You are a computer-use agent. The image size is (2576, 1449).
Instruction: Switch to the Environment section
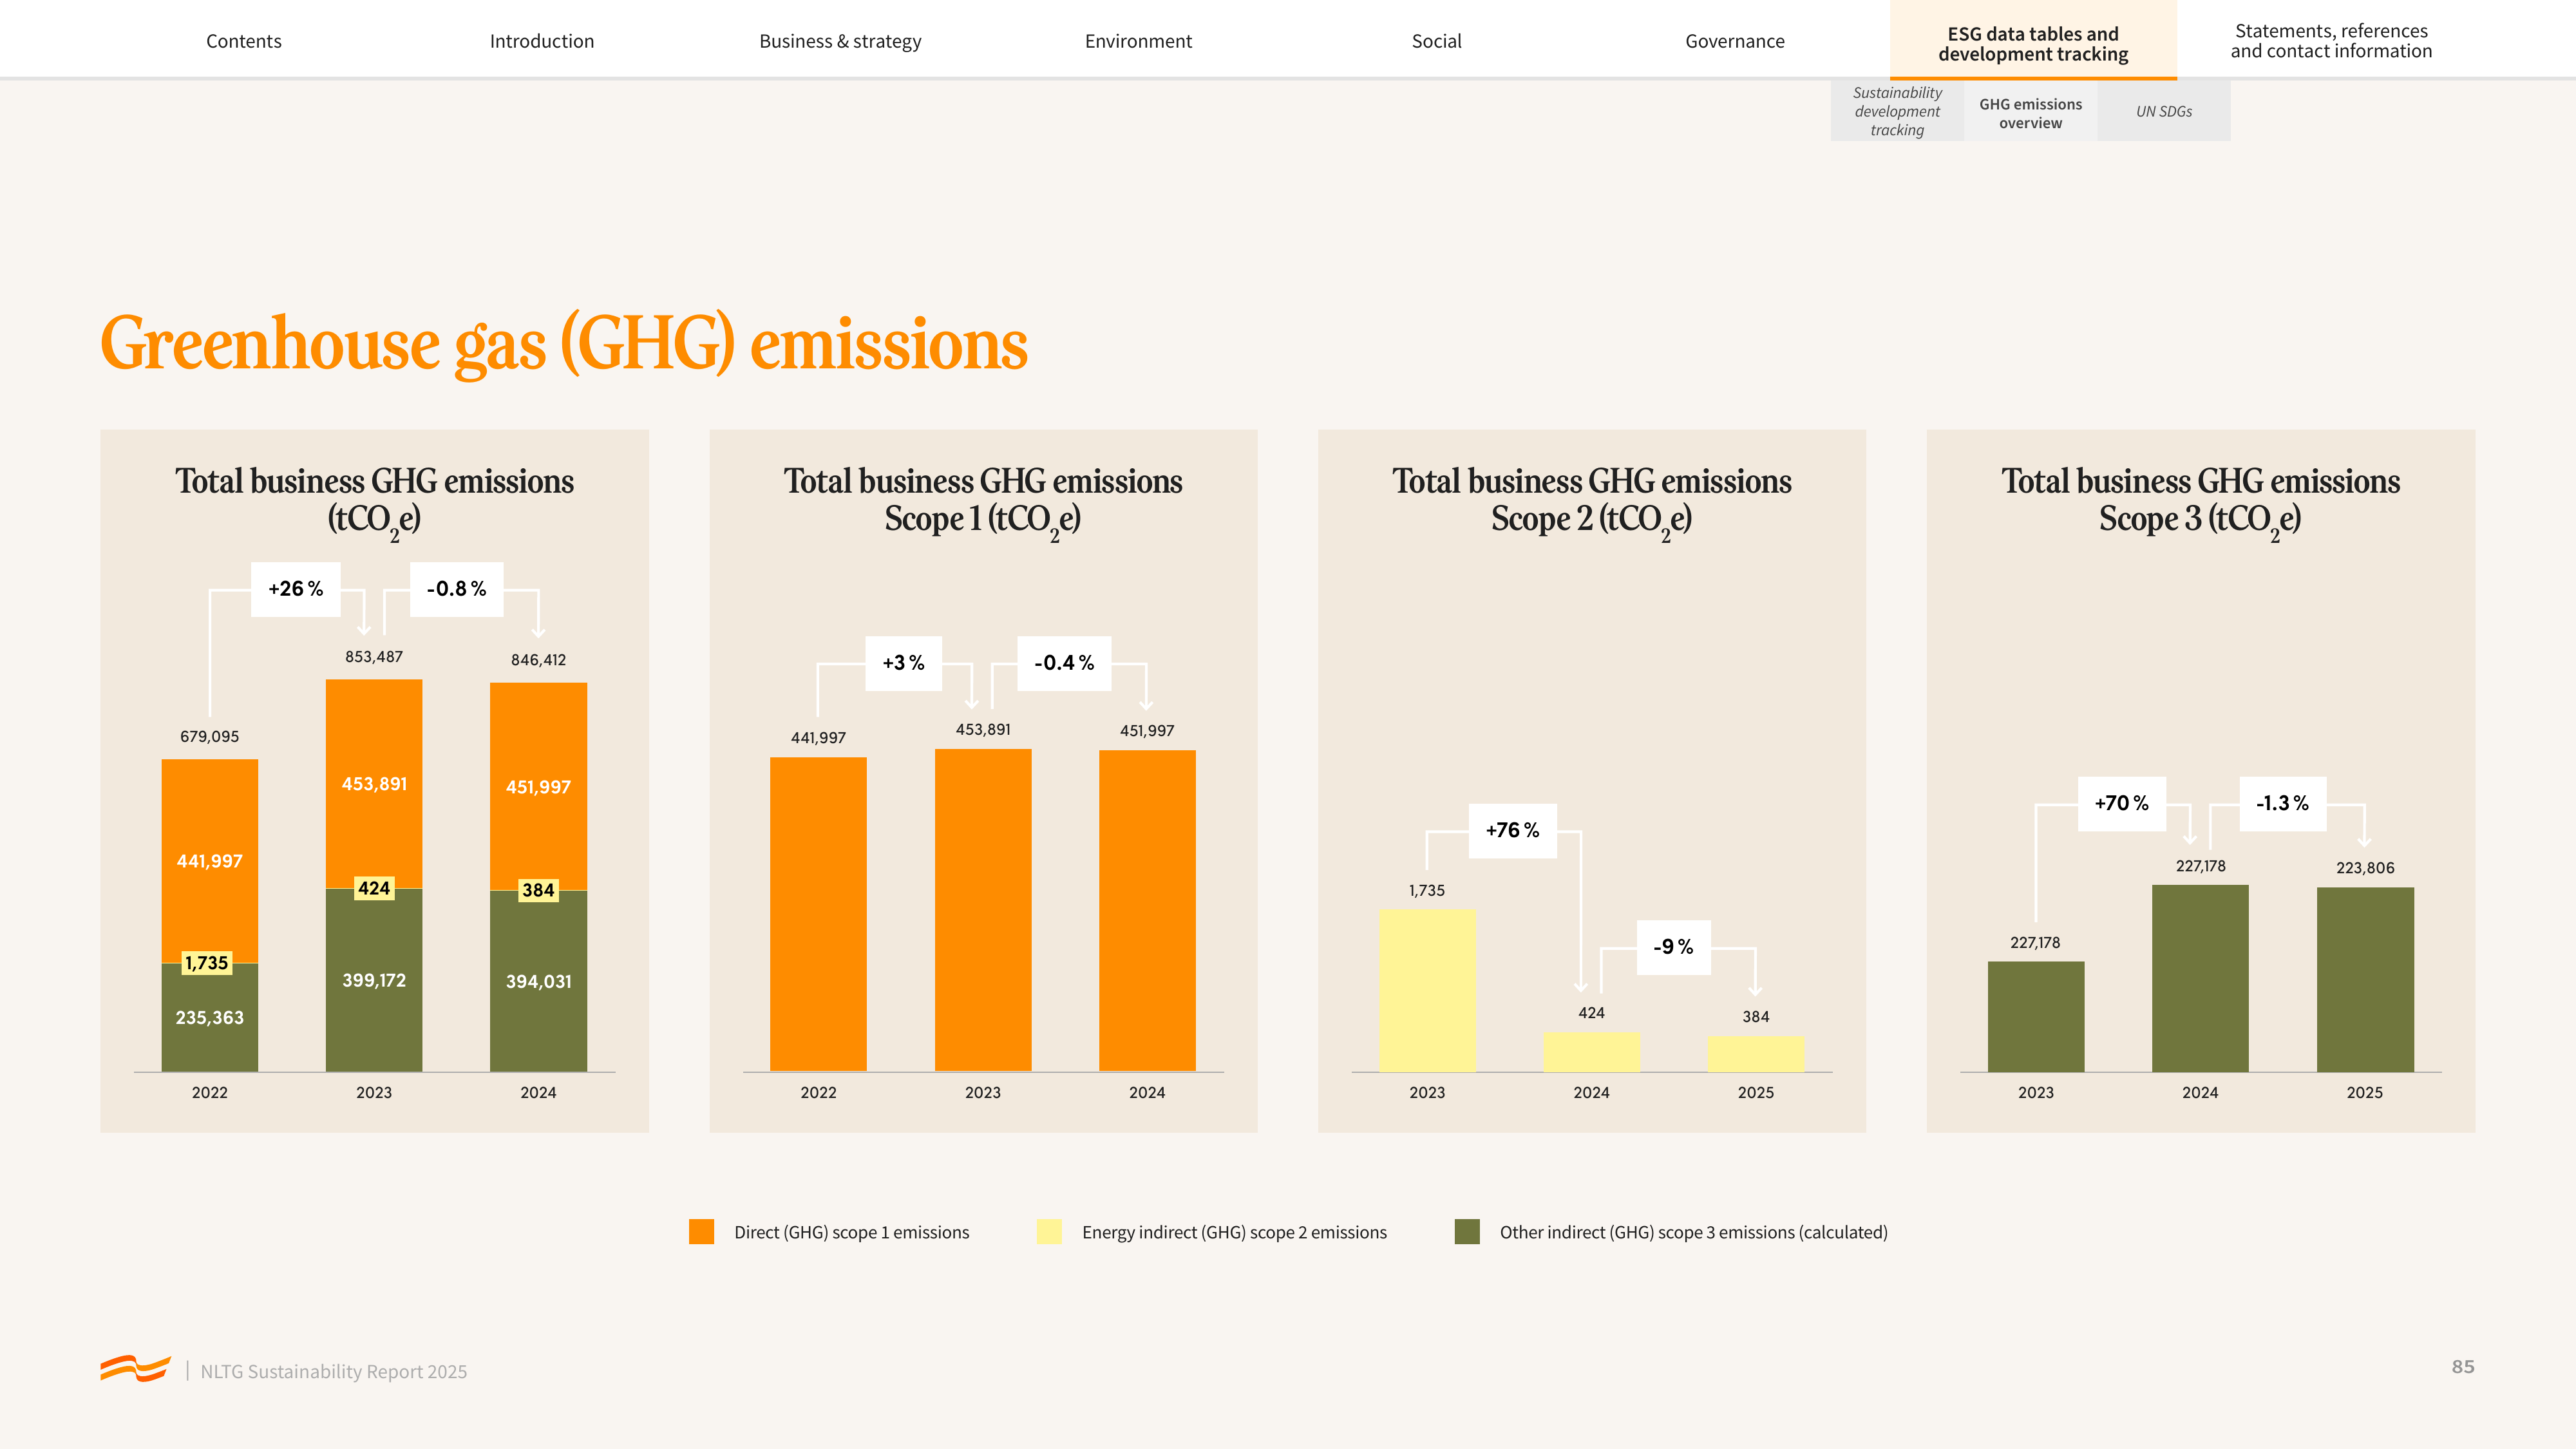pyautogui.click(x=1138, y=41)
